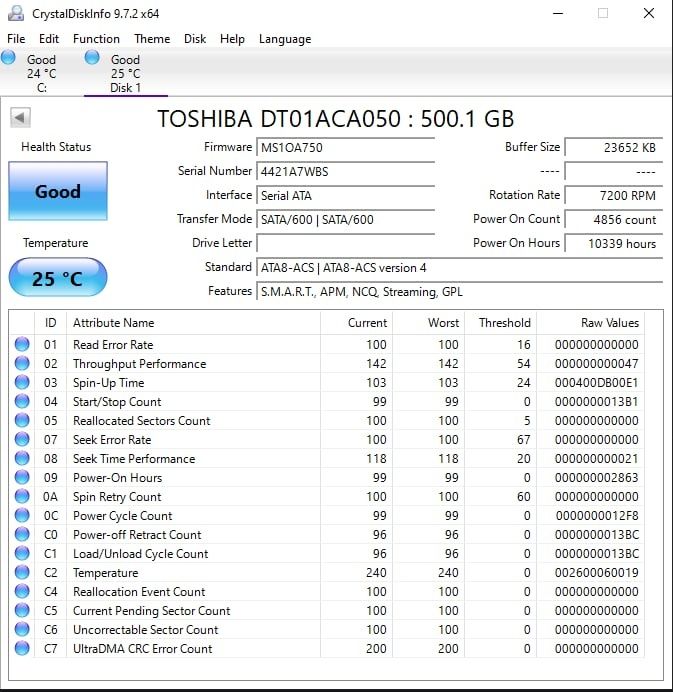Viewport: 673px width, 692px height.
Task: Click status orb for Load/Unload Cycle Count
Action: pos(22,553)
